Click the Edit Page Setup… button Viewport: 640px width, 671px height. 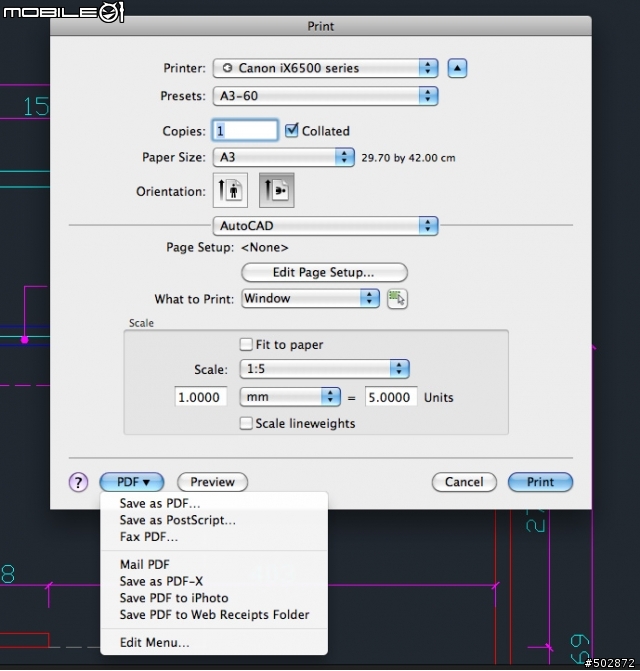tap(324, 273)
